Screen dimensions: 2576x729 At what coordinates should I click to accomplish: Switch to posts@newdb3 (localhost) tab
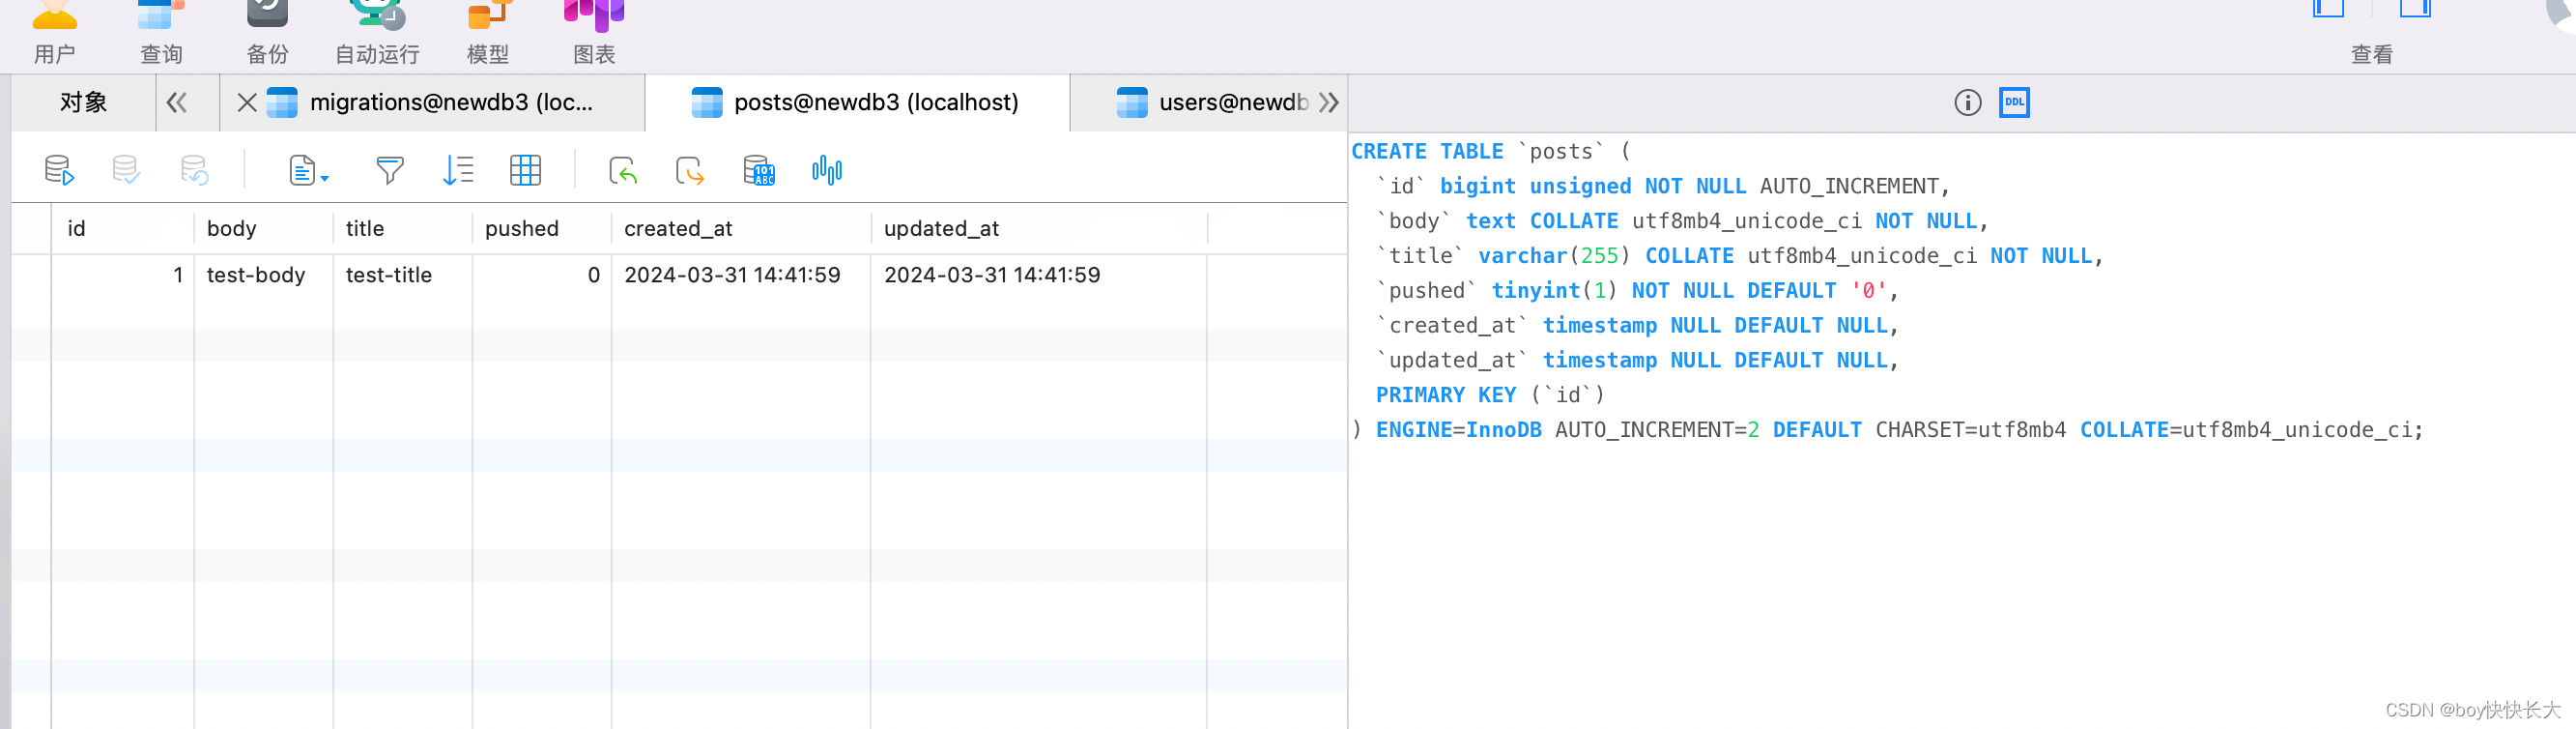tap(856, 102)
